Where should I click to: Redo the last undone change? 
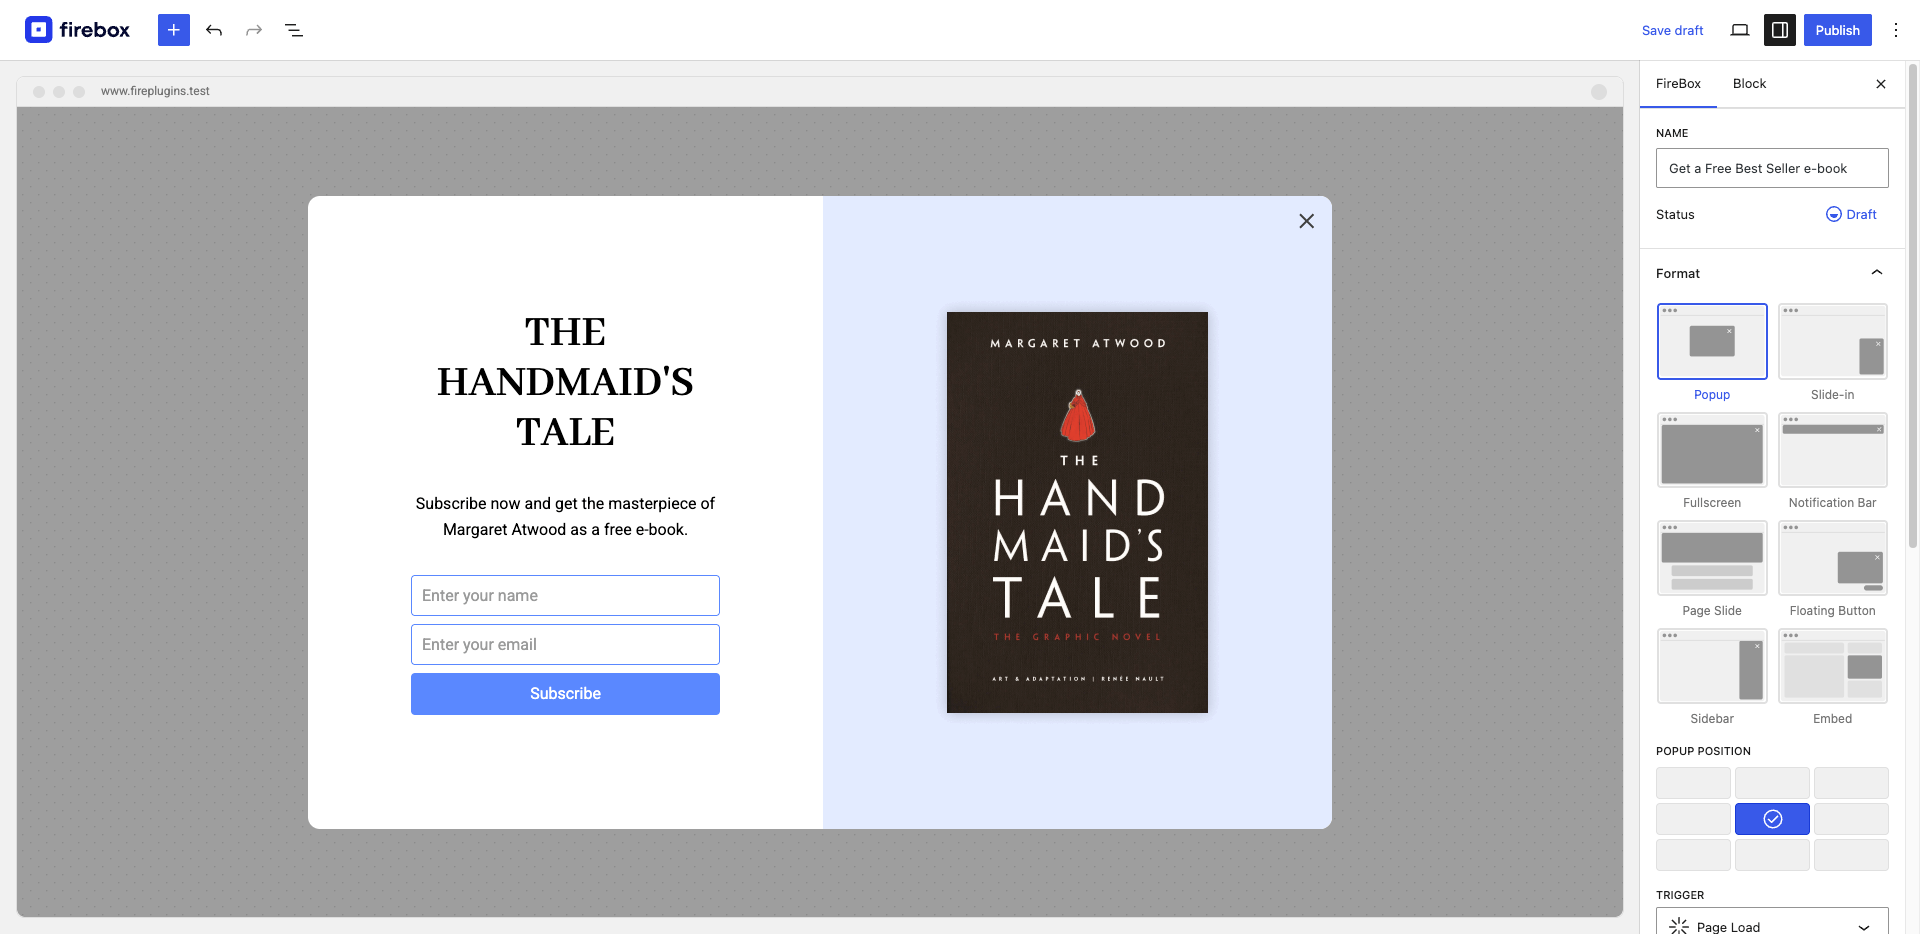tap(254, 30)
